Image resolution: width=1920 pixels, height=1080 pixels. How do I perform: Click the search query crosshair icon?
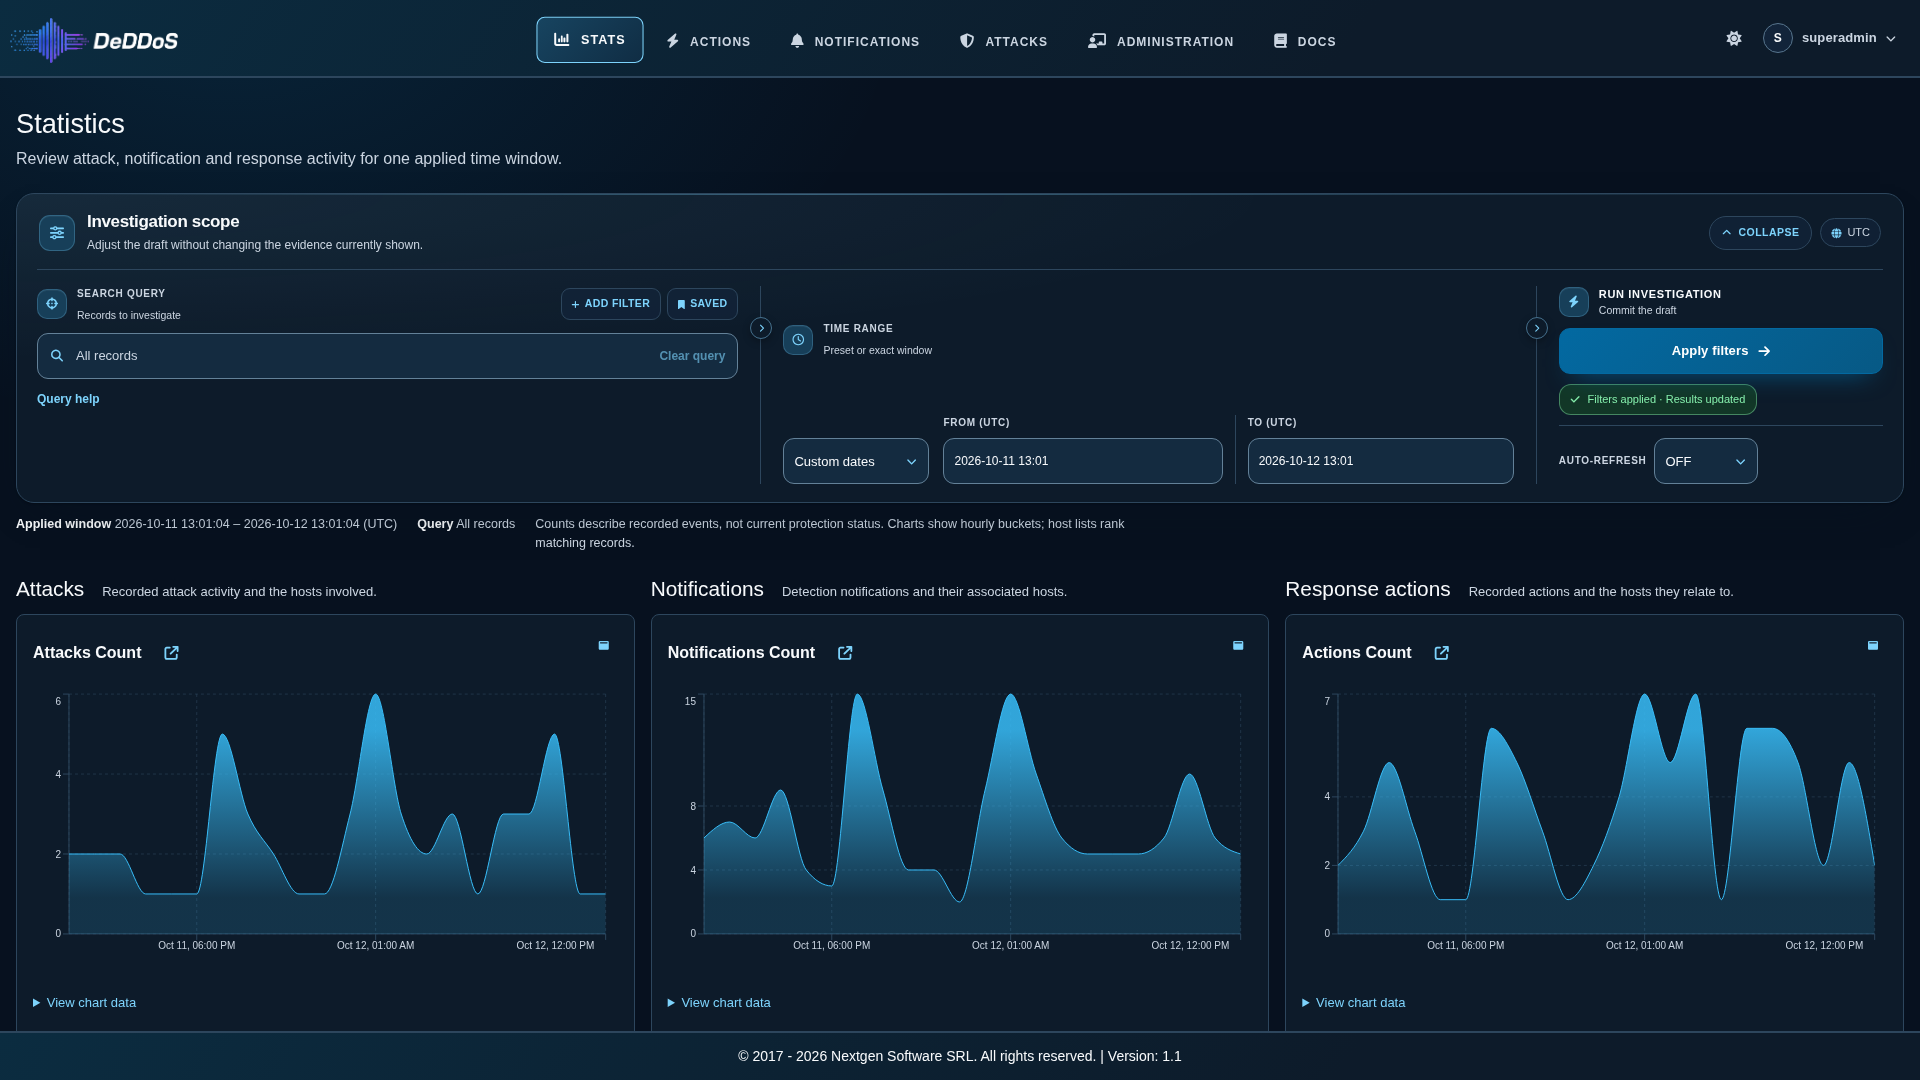[52, 304]
